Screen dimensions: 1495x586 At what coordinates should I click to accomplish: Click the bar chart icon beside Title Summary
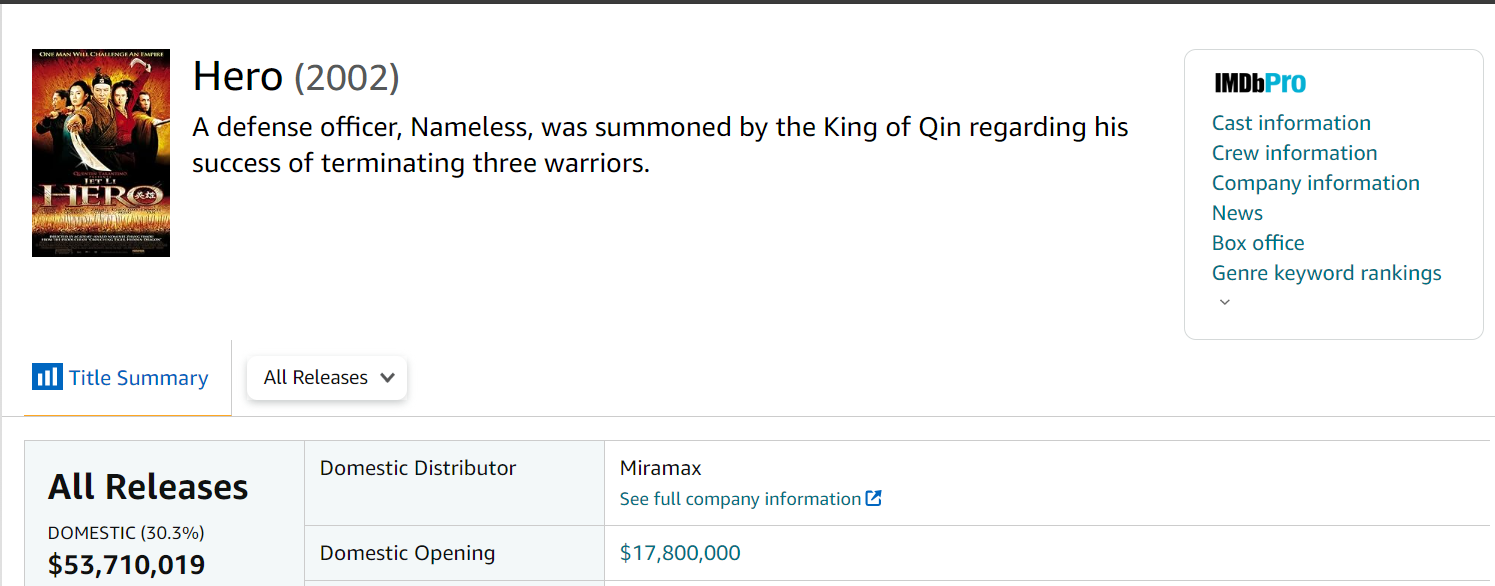[47, 377]
